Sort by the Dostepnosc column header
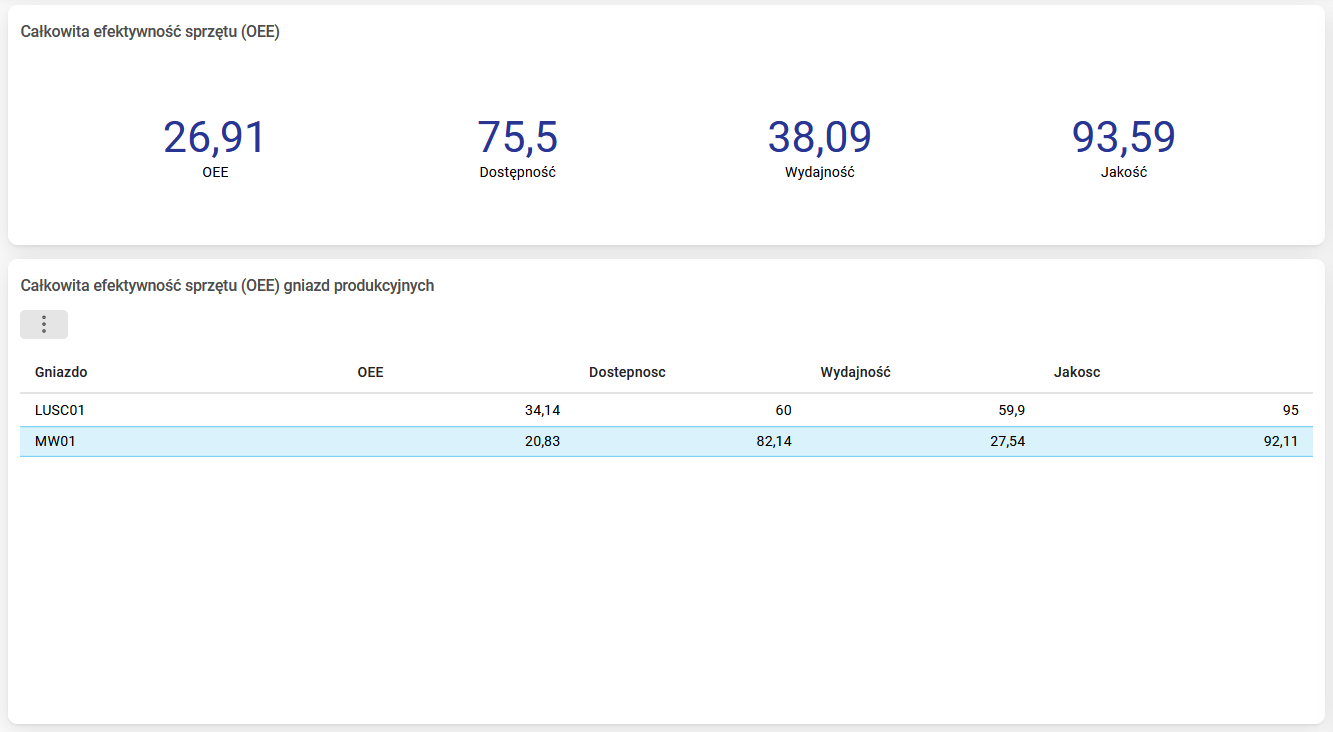This screenshot has height=732, width=1333. (x=627, y=372)
